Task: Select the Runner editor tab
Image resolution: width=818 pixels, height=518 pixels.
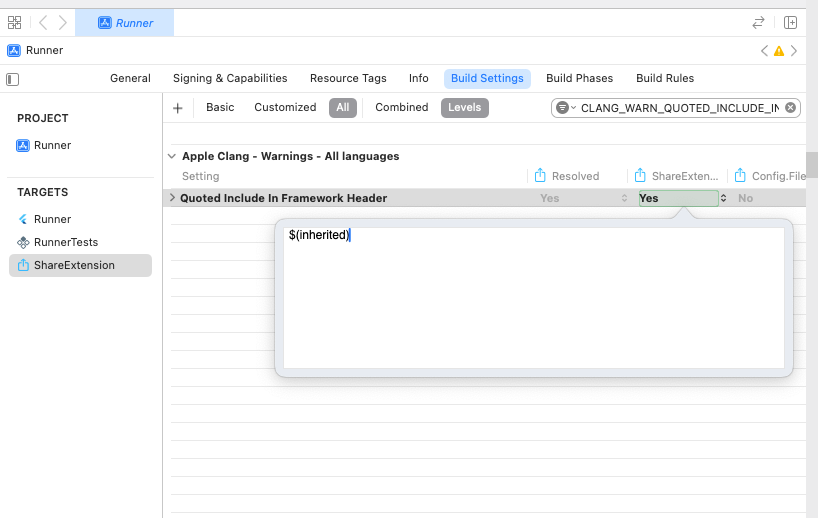Action: pos(125,23)
